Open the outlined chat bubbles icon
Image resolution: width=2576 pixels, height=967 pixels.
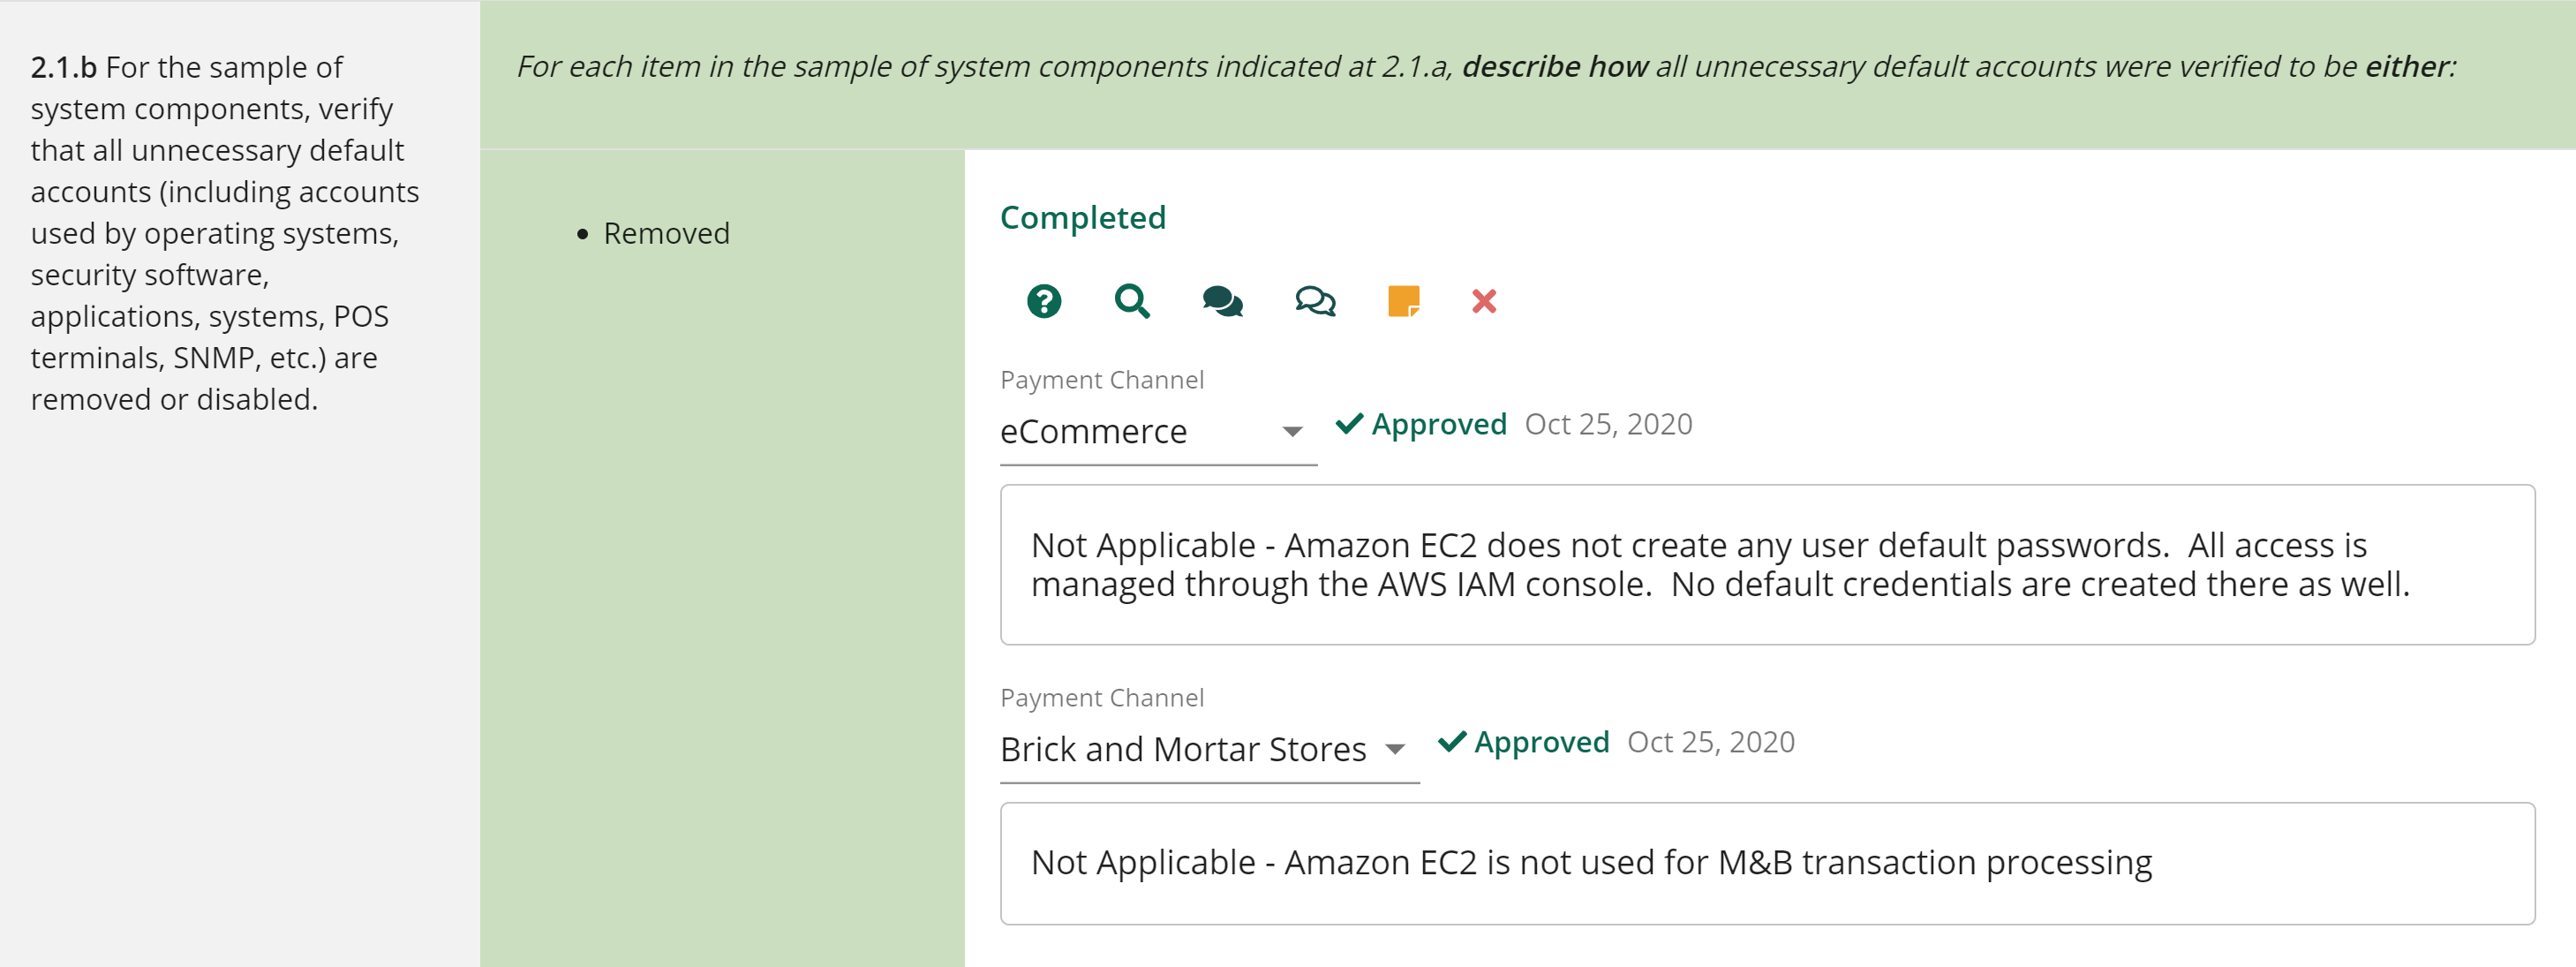point(1315,301)
